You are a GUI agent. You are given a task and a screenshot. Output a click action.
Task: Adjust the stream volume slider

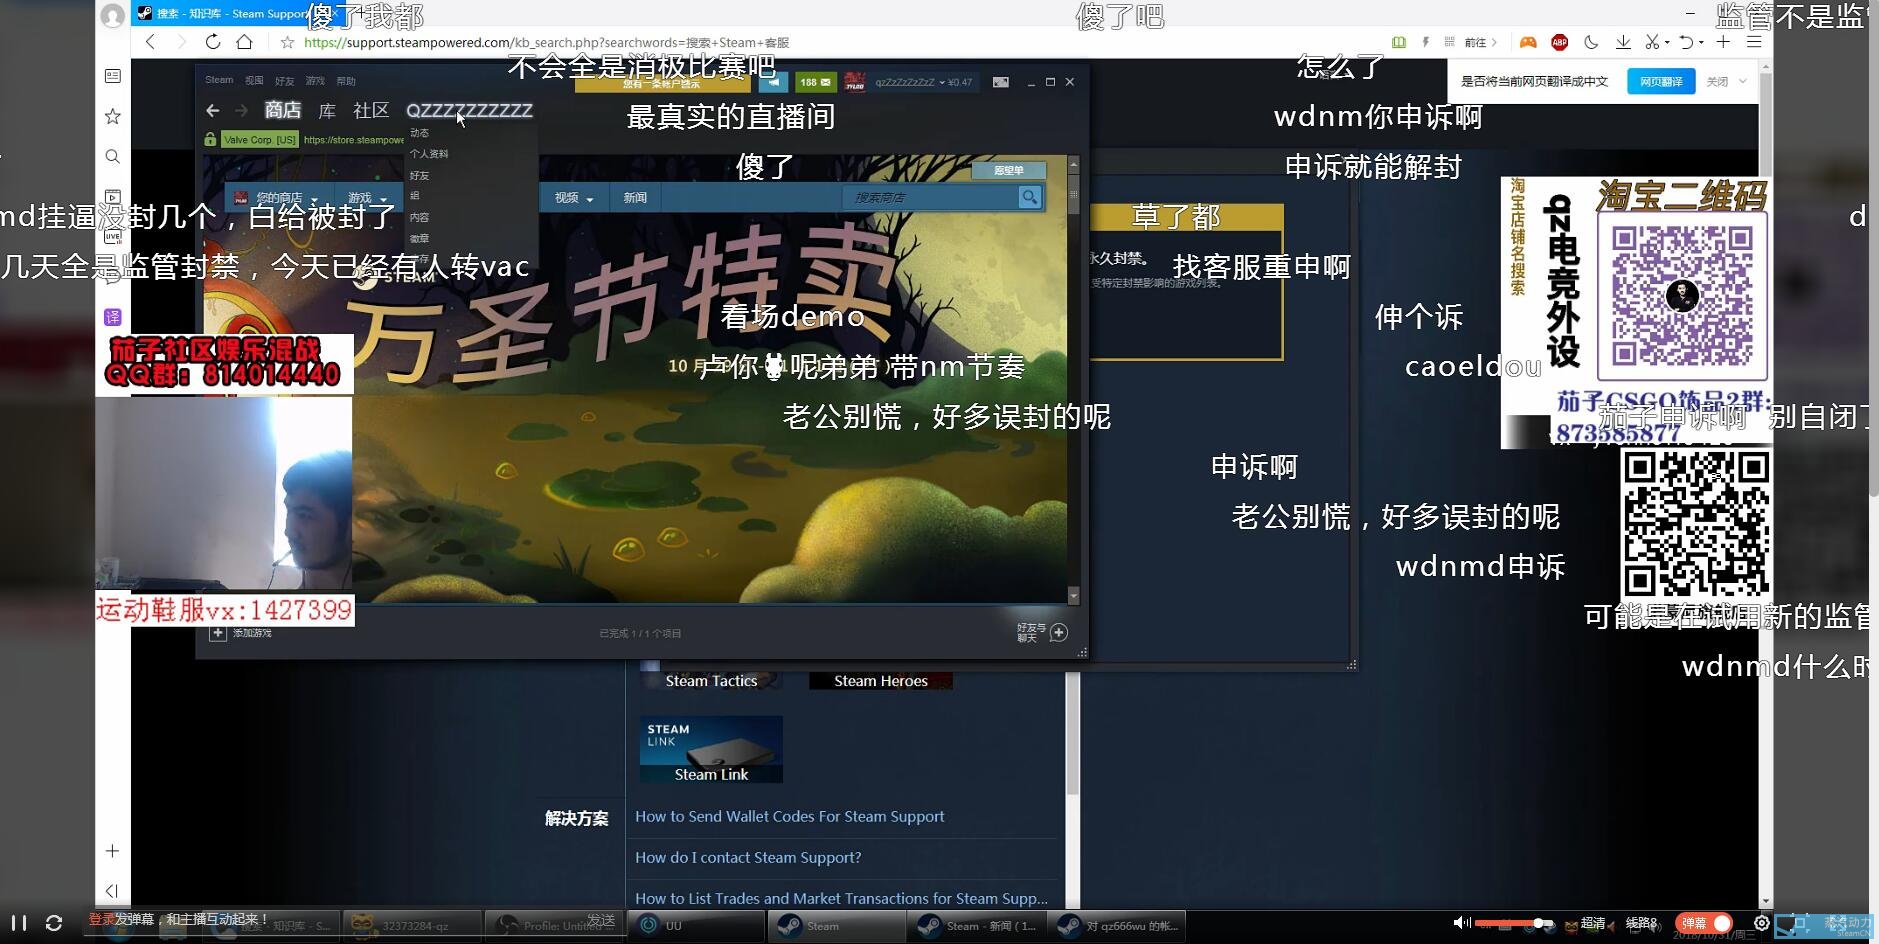1514,923
